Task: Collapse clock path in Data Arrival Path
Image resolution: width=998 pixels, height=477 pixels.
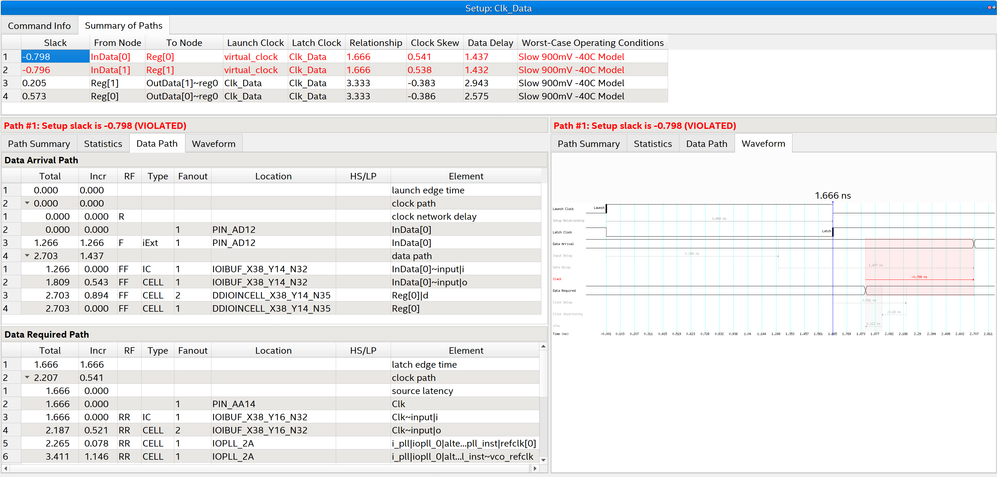Action: (x=27, y=203)
